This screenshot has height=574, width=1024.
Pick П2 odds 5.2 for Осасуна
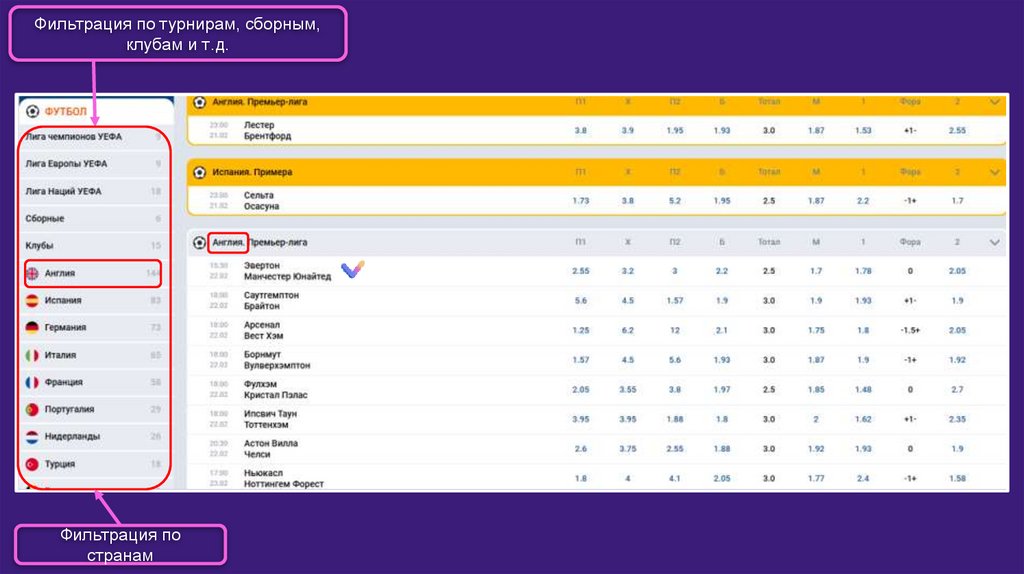[x=675, y=200]
